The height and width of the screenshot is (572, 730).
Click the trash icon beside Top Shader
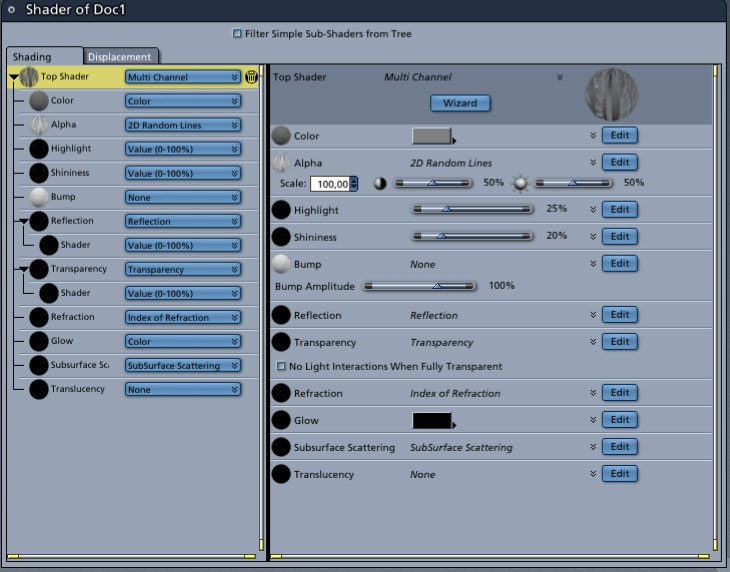251,77
